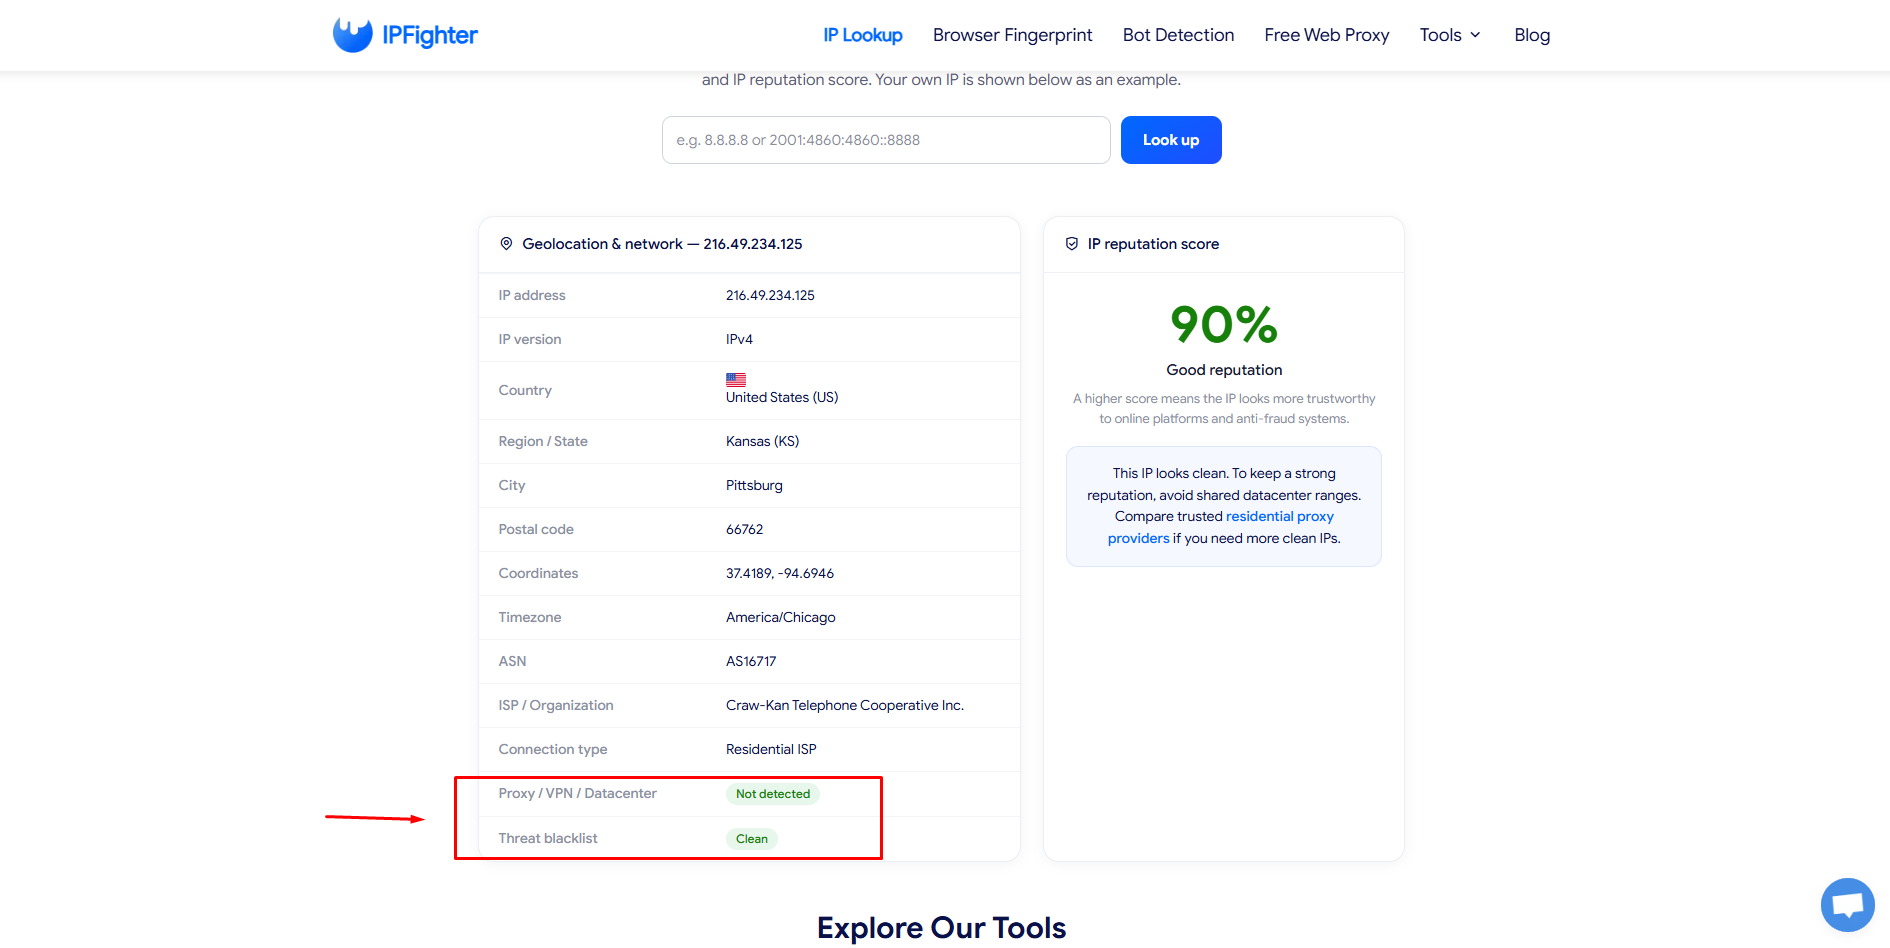Viewport: 1890px width, 948px height.
Task: Click the Look up button
Action: click(x=1171, y=140)
